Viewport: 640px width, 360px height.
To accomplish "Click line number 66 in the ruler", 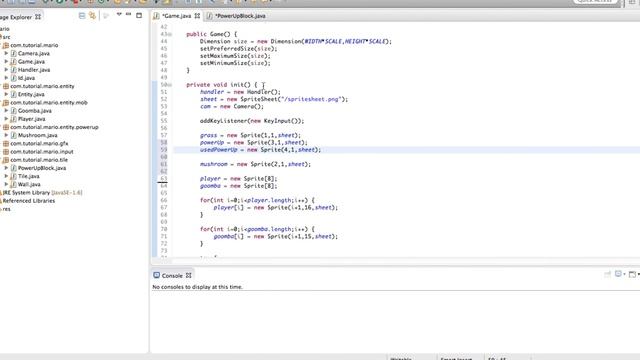I will (x=164, y=200).
